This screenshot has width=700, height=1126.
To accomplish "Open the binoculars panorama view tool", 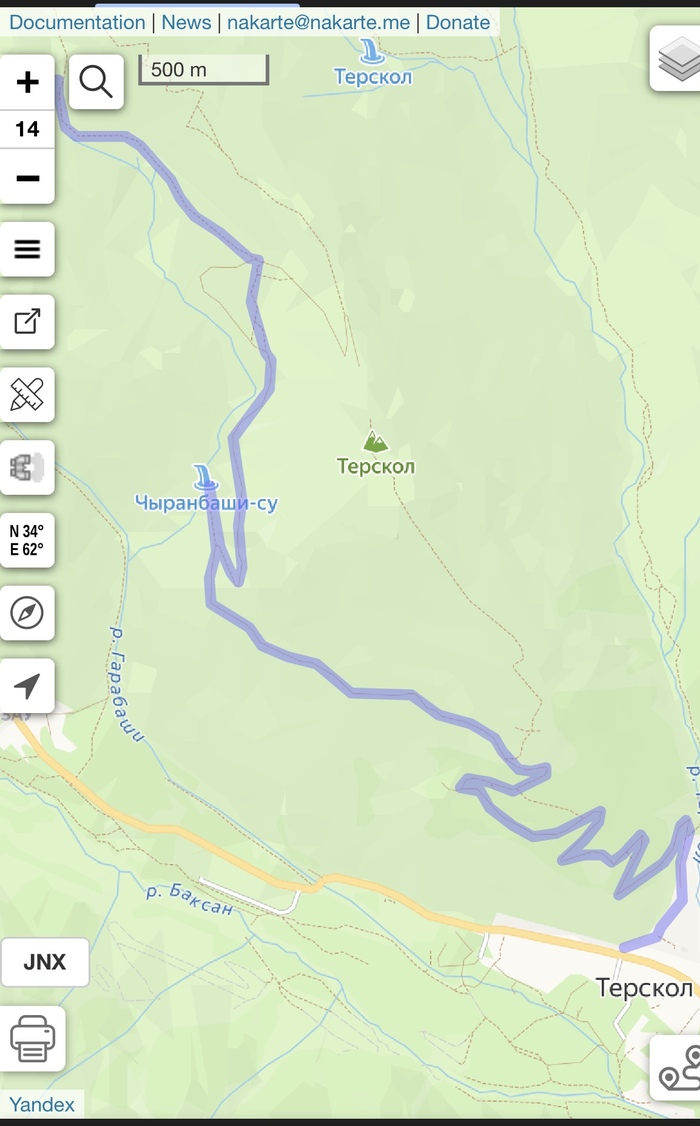I will click(27, 467).
